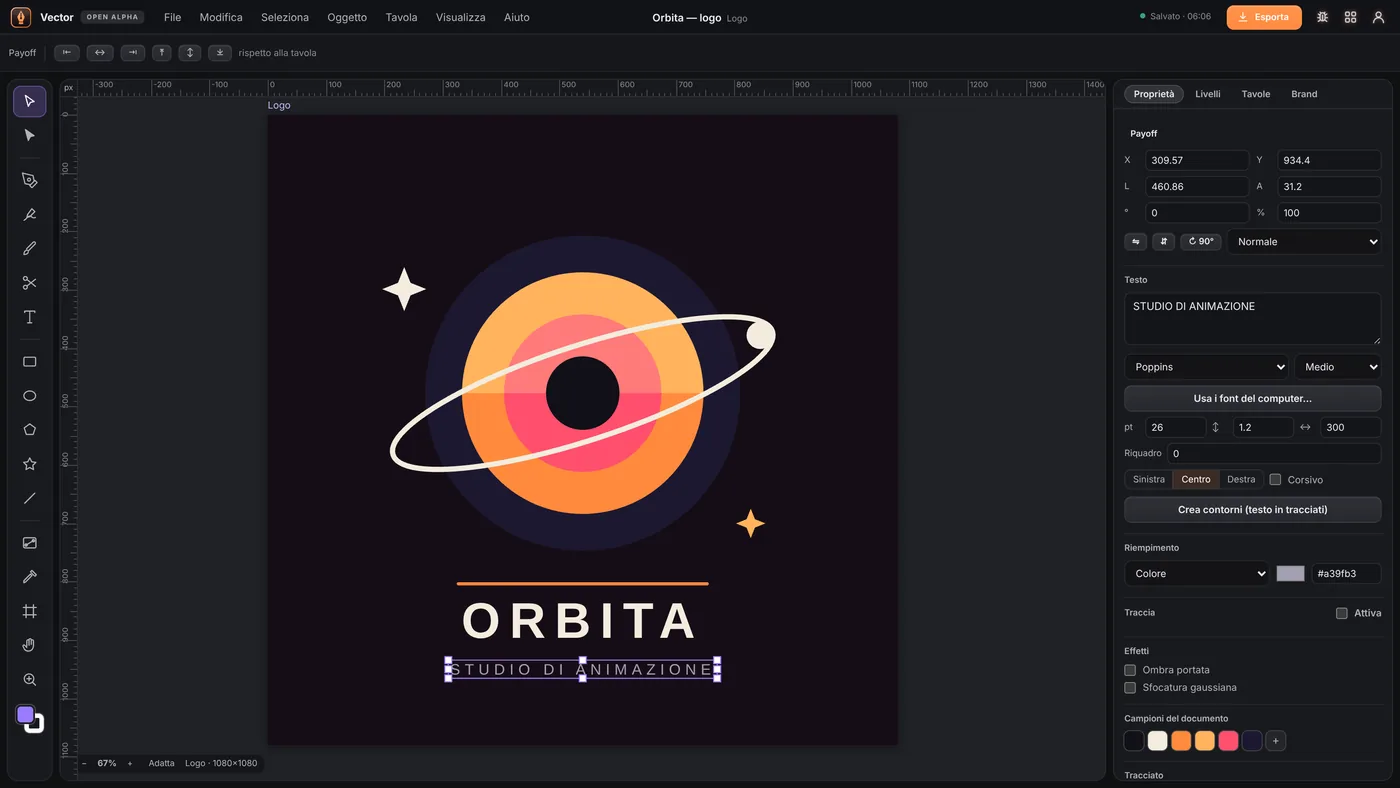
Task: Open the Poppins font family dropdown
Action: (1207, 367)
